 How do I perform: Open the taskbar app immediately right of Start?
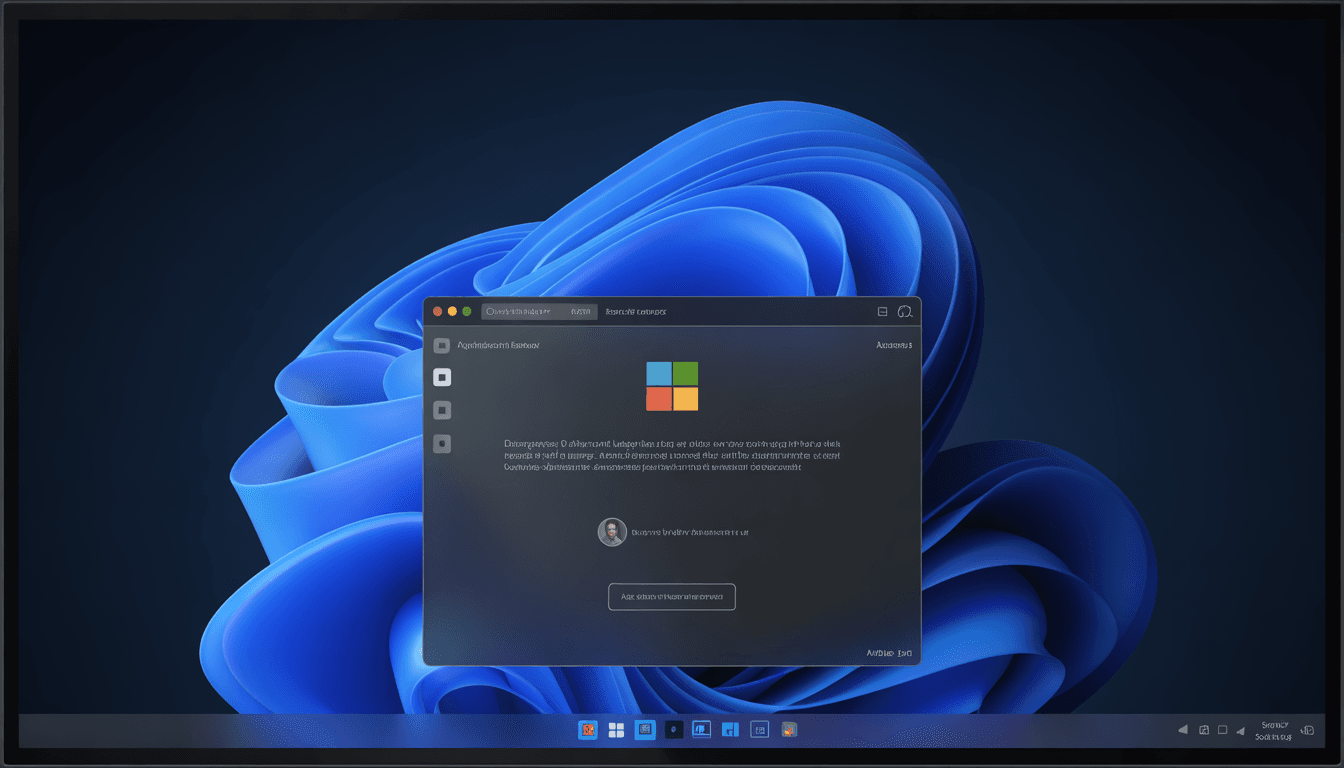pos(645,731)
